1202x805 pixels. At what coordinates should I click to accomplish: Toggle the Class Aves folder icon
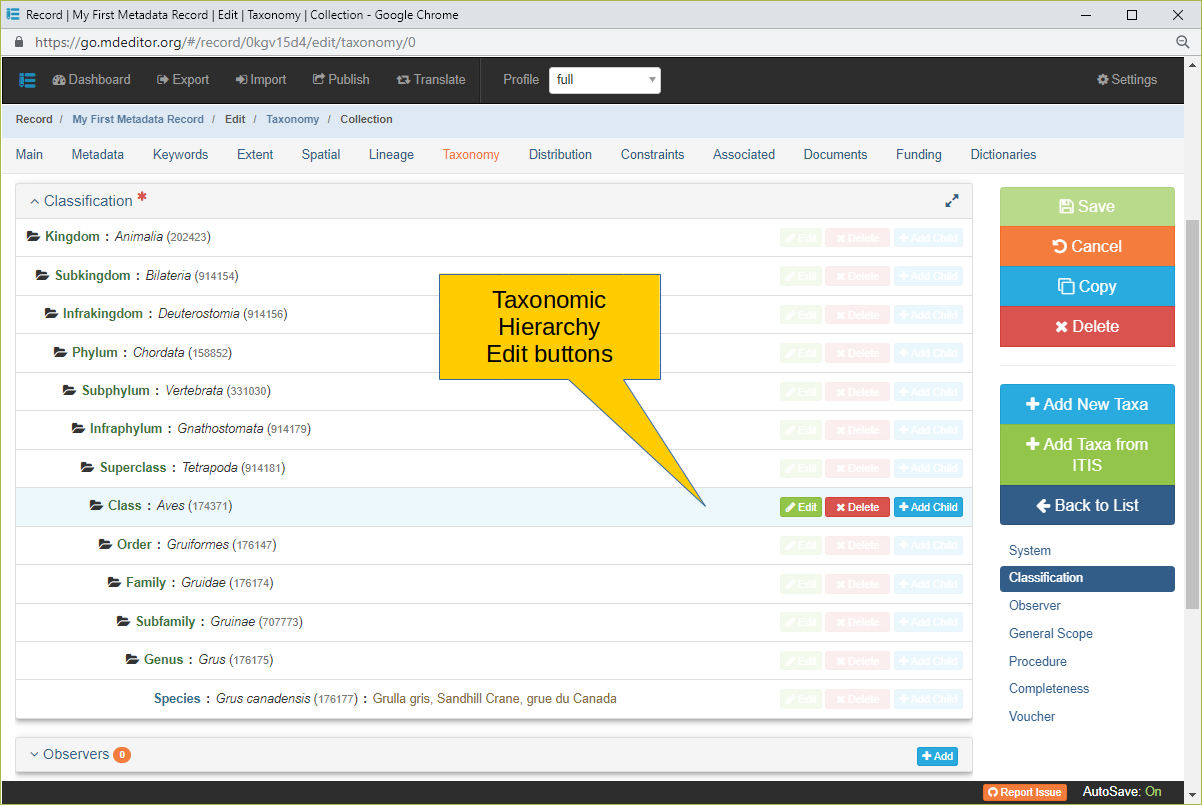coord(97,506)
